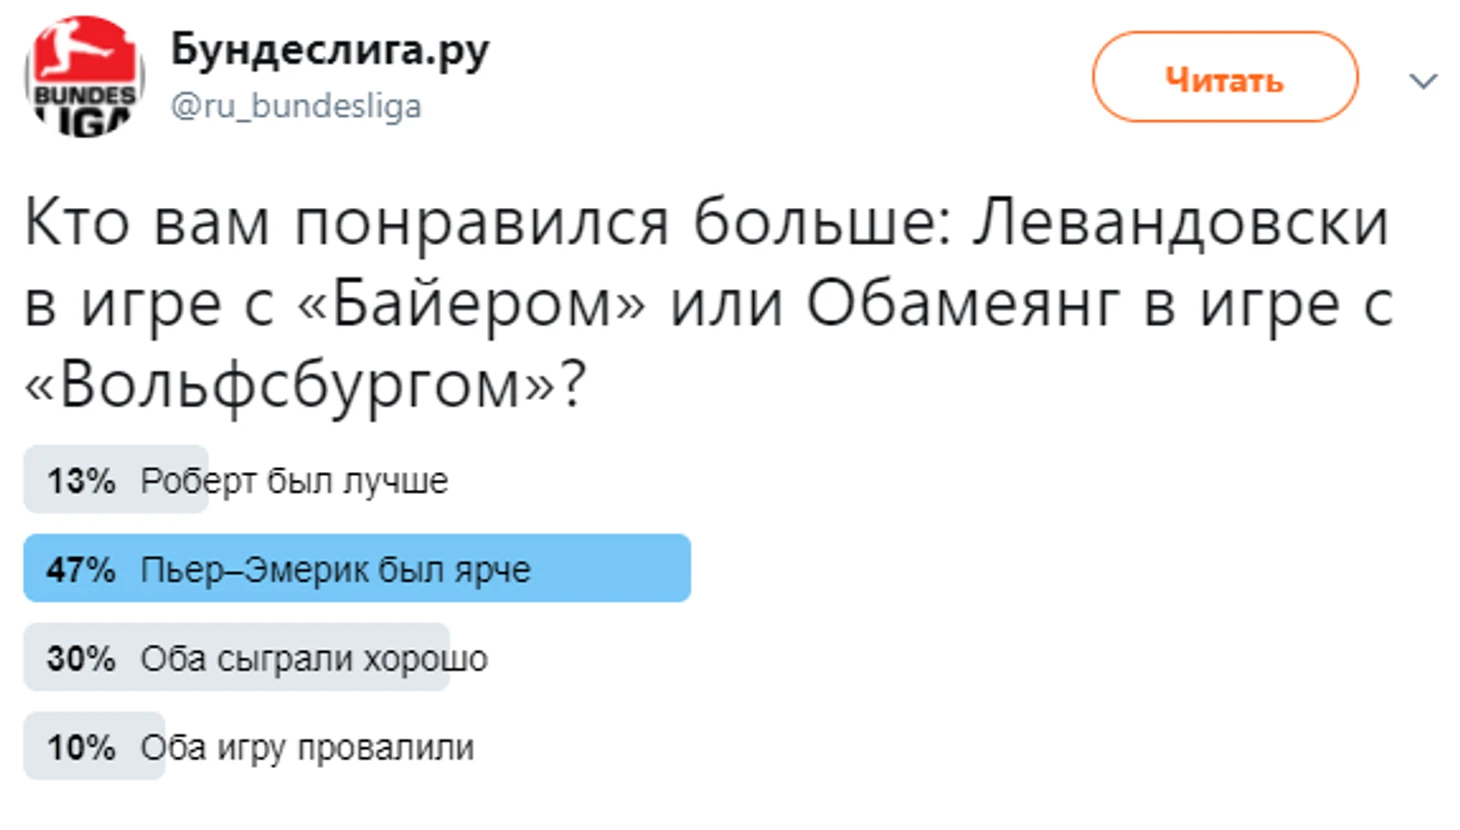Select poll option Оба игру провалили
The width and height of the screenshot is (1460, 830).
coord(307,747)
